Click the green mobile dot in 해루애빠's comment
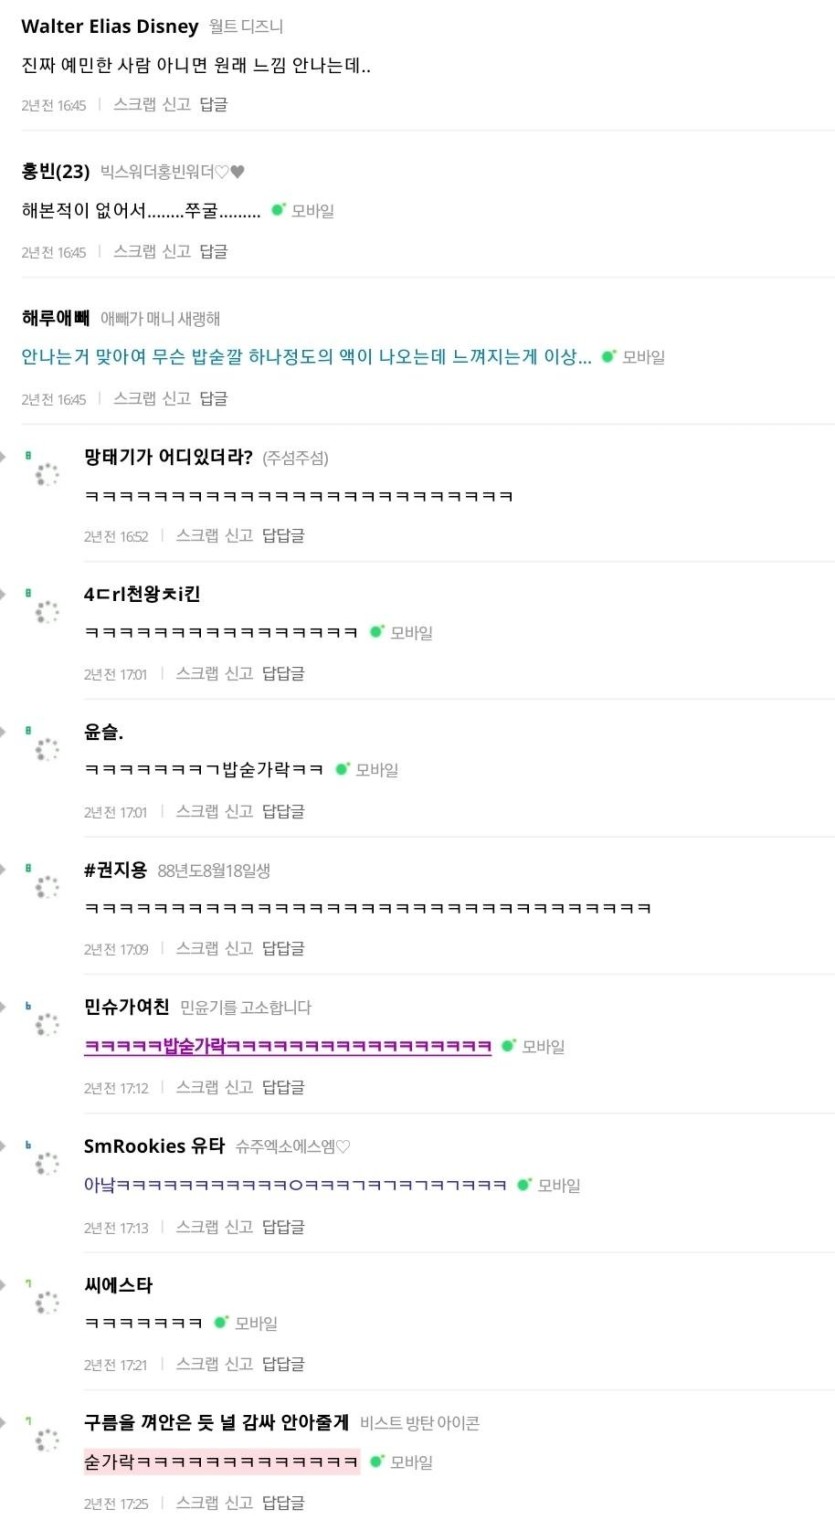Image resolution: width=835 pixels, height=1520 pixels. pyautogui.click(x=608, y=356)
